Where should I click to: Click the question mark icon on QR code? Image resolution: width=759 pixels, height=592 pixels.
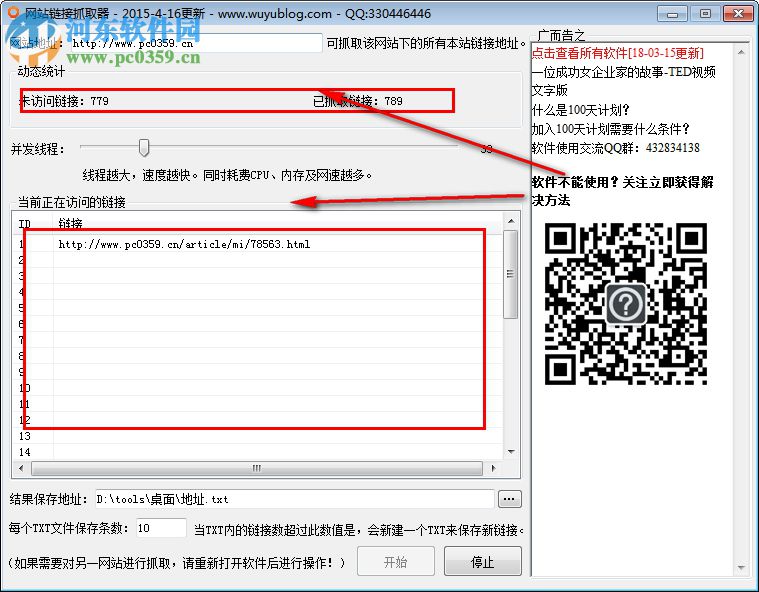tap(626, 304)
